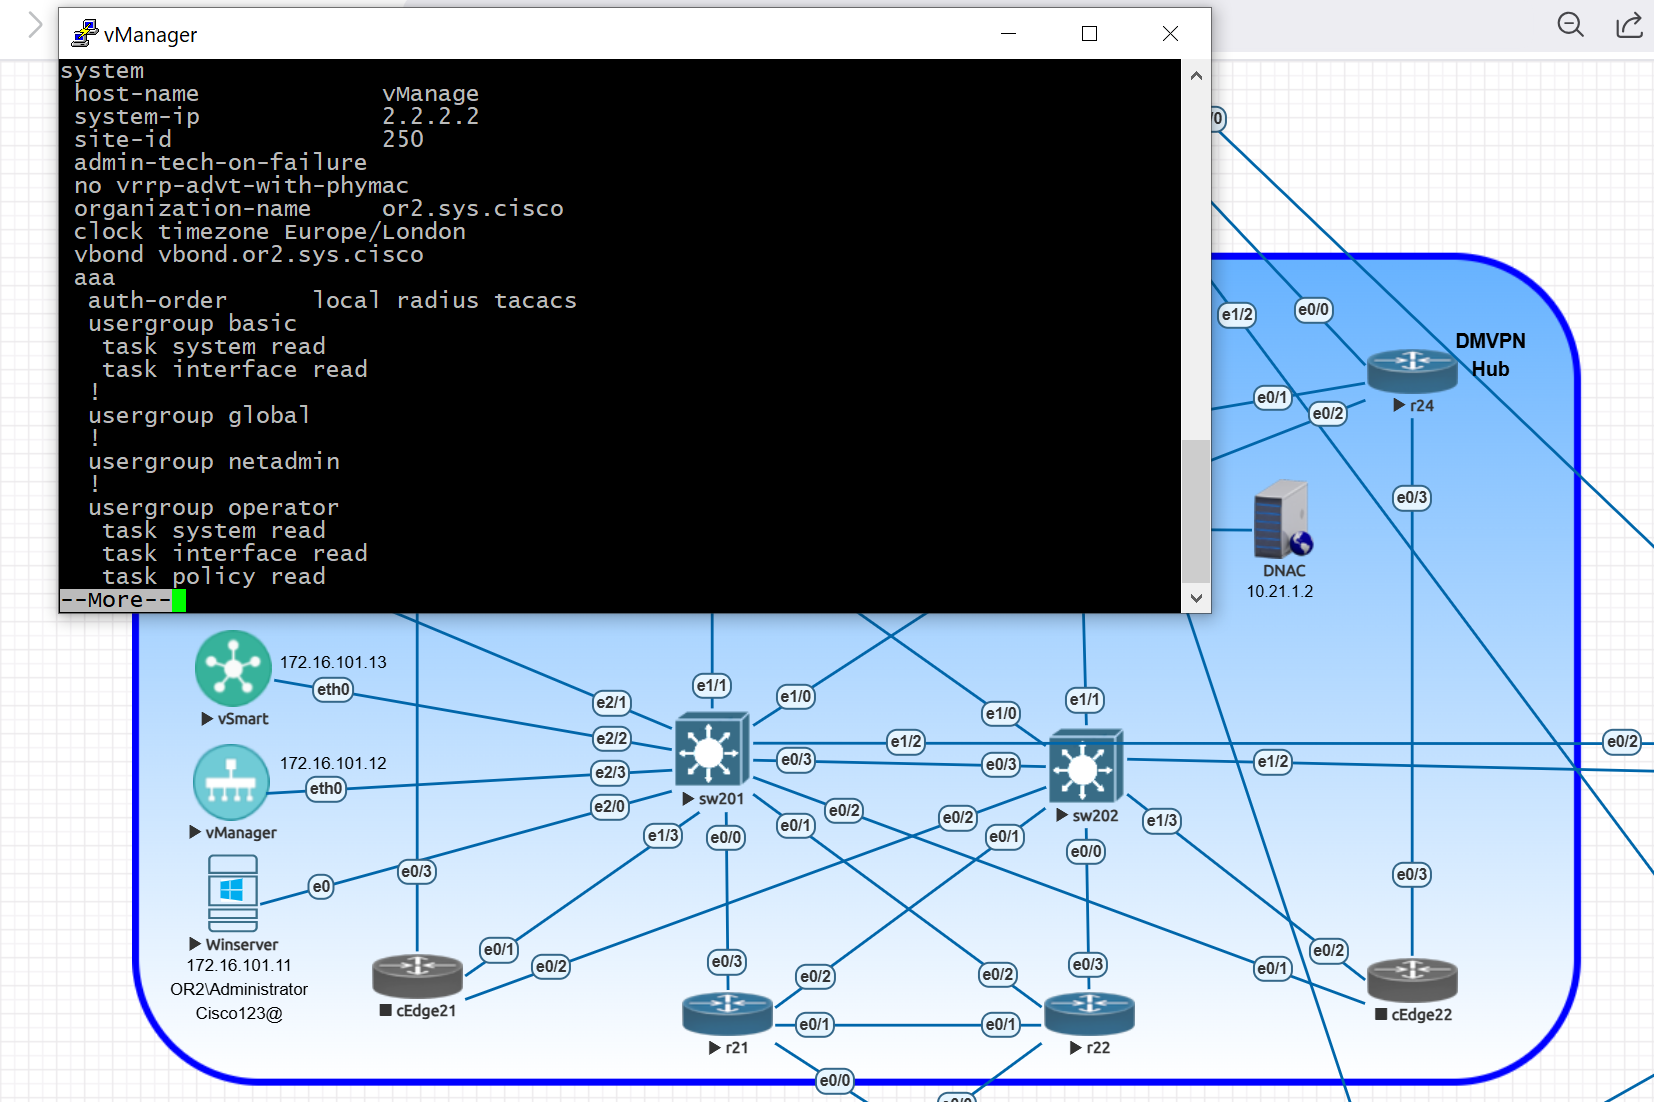Screen dimensions: 1654x1102
Task: Click the terminal vertical scrollbar thumb
Action: tap(1196, 510)
